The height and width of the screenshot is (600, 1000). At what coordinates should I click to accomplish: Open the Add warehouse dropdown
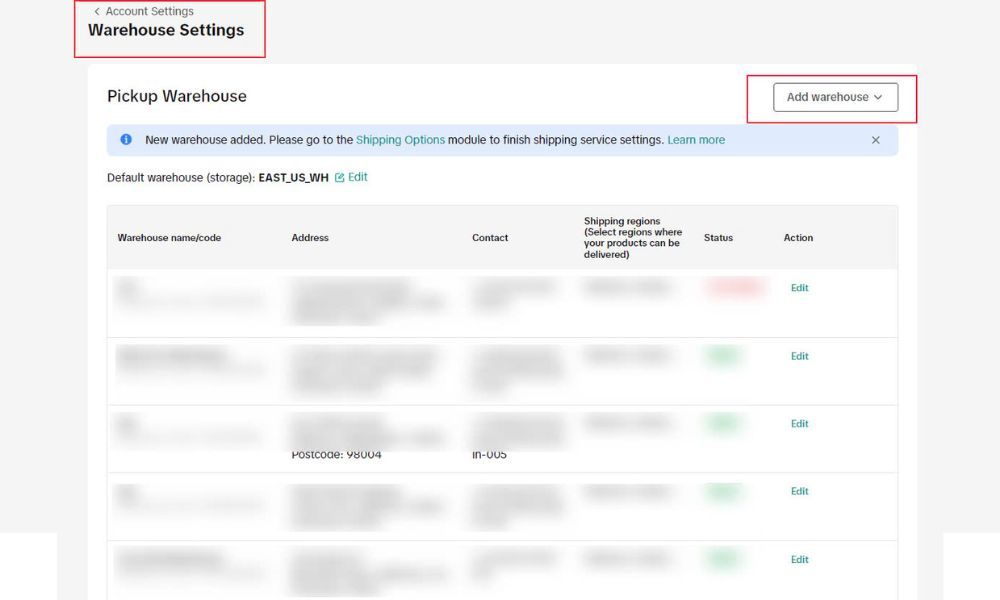pos(835,97)
